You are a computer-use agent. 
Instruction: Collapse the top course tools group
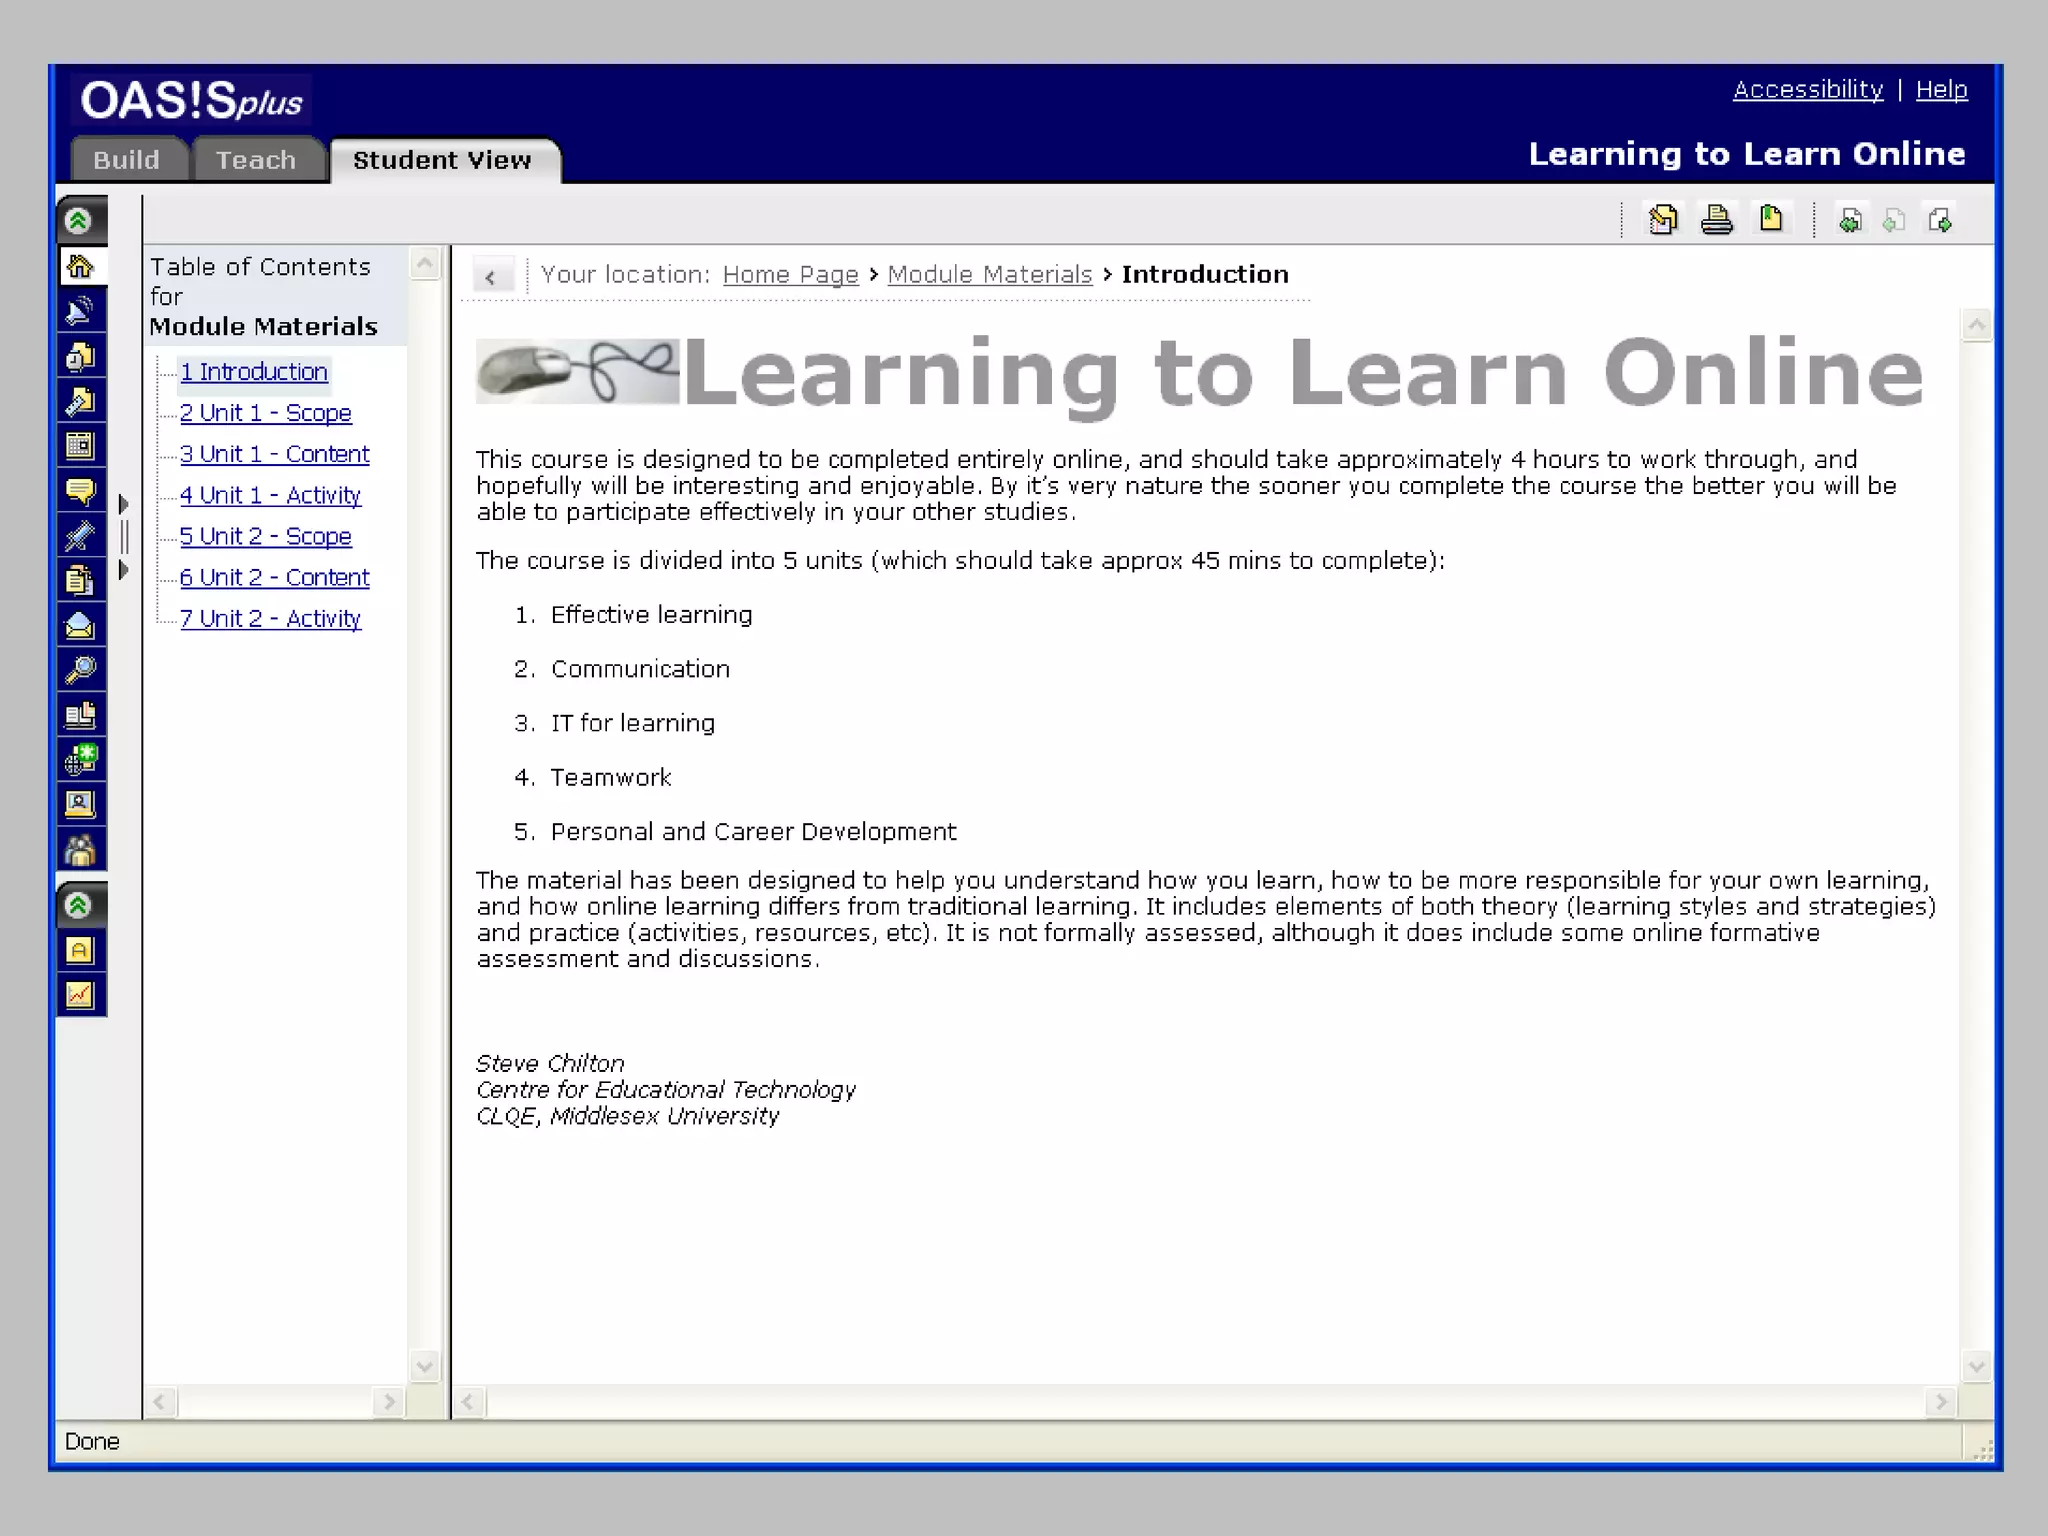[80, 221]
